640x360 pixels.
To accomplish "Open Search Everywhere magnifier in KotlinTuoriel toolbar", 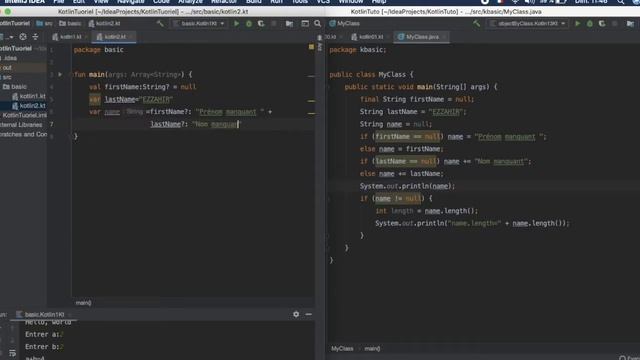I will tap(318, 24).
